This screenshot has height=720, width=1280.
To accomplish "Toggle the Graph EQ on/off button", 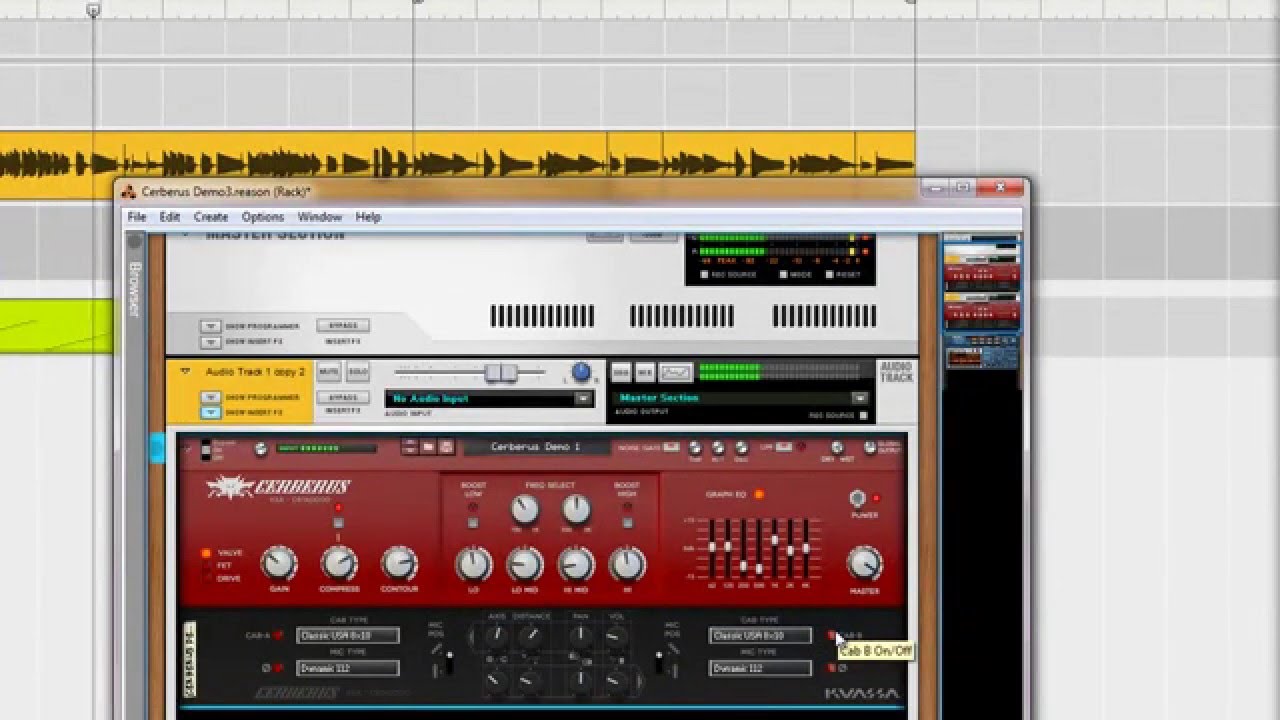I will coord(759,494).
